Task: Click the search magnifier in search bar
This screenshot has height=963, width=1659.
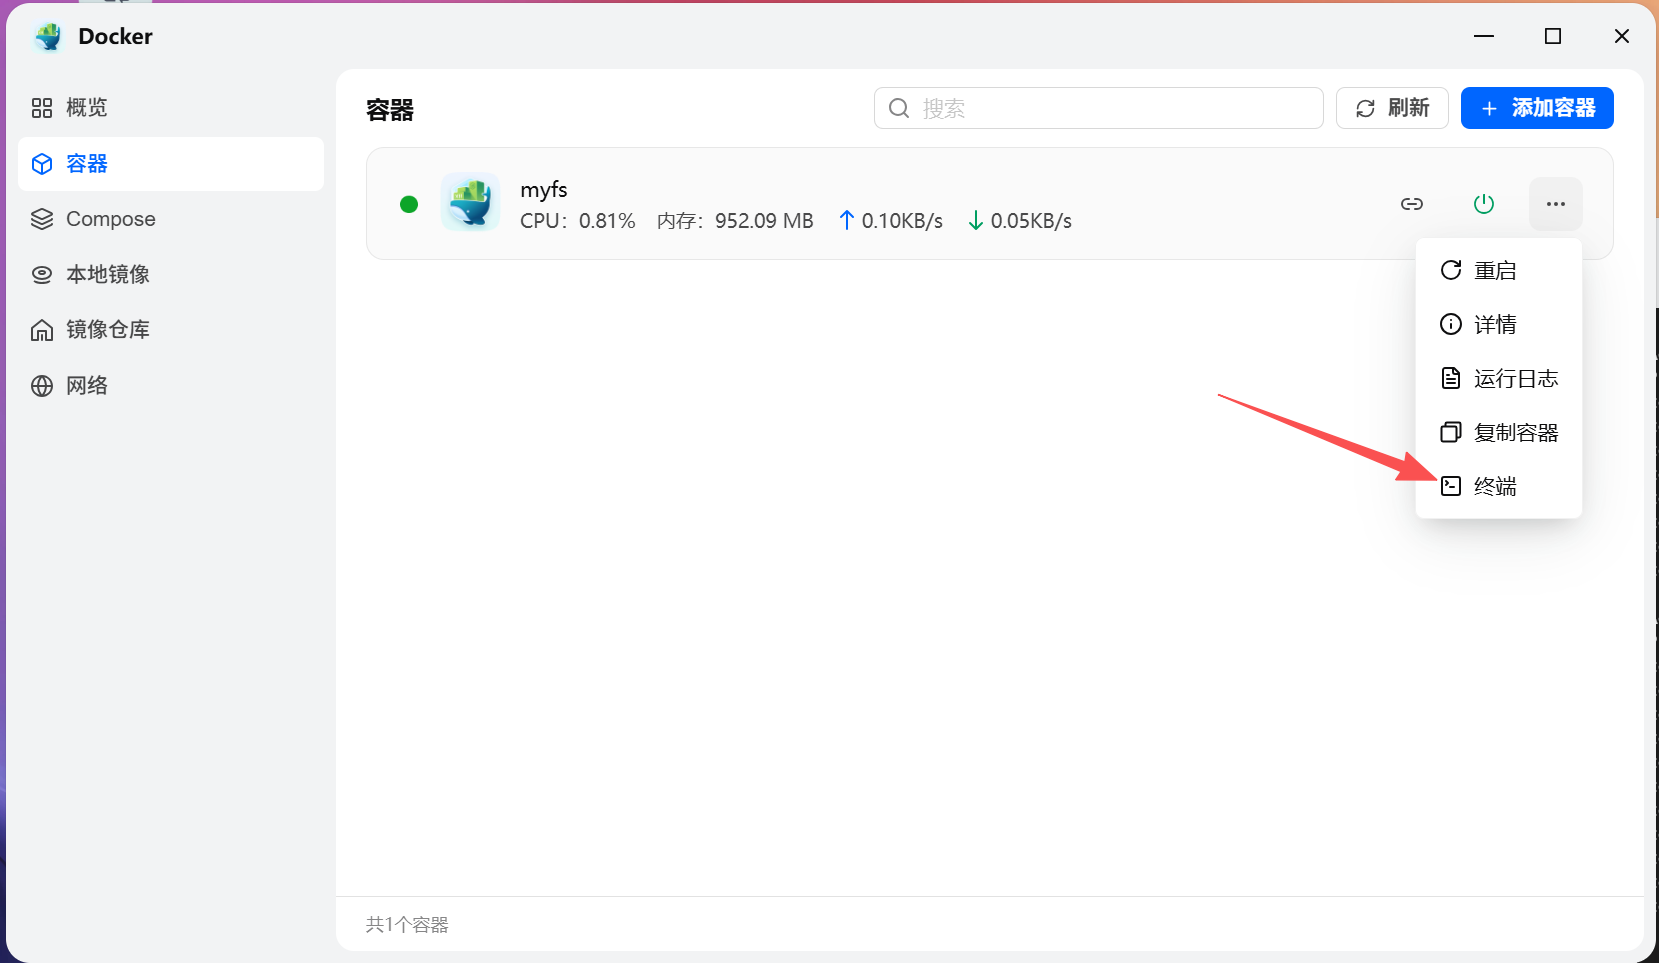Action: [899, 108]
